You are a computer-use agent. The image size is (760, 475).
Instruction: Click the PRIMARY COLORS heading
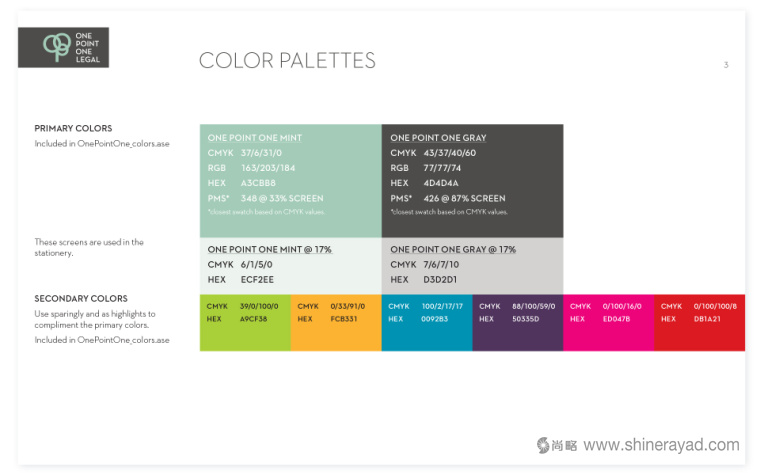[x=73, y=129]
